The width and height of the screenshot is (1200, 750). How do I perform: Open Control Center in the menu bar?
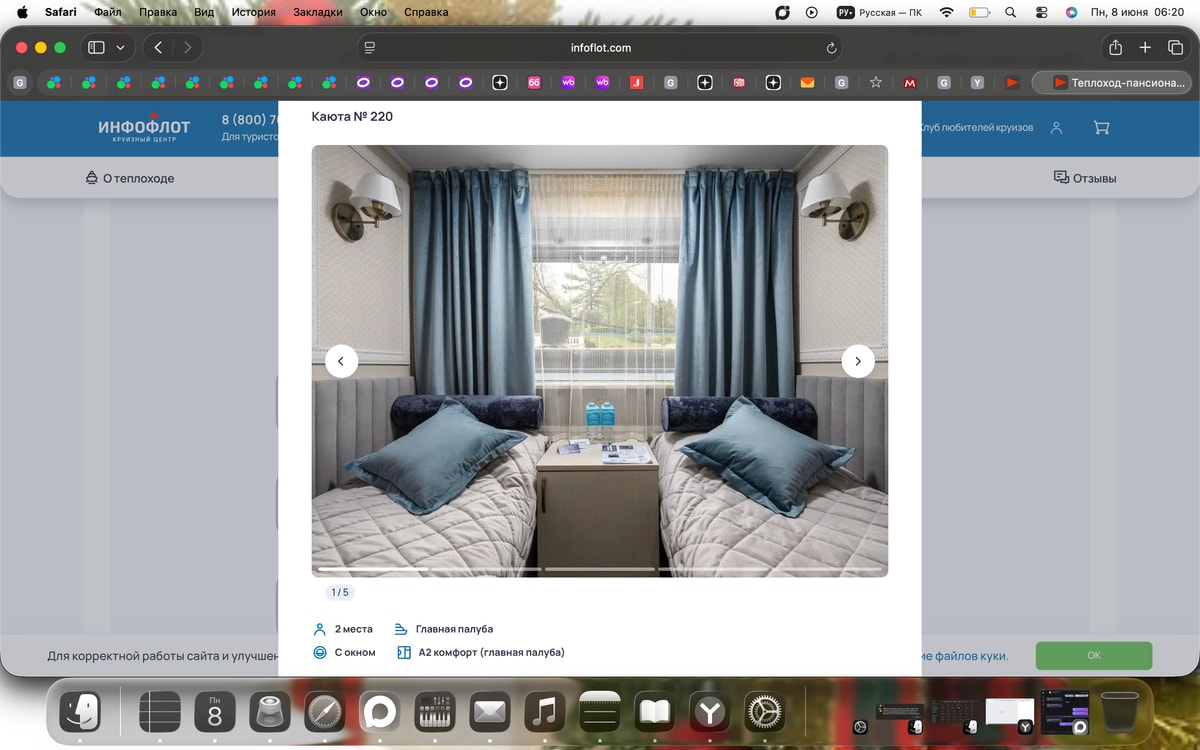pyautogui.click(x=1041, y=12)
